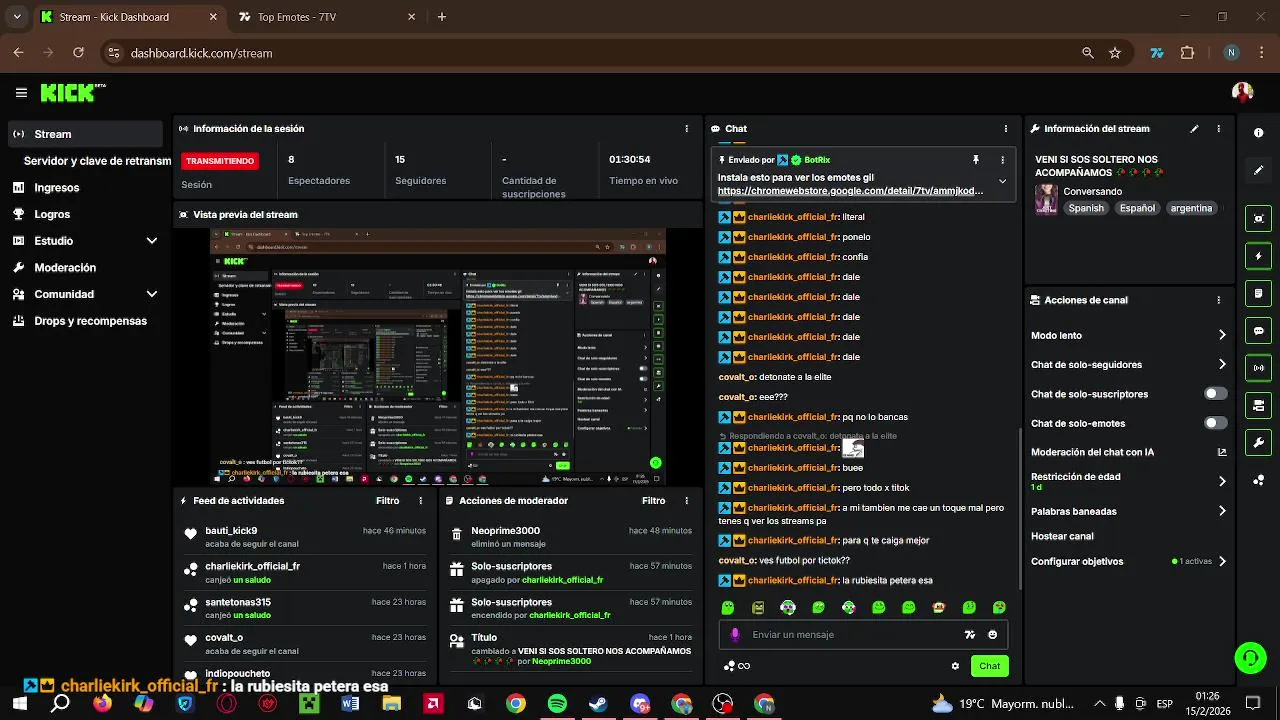Send message with green Chat button
Image resolution: width=1280 pixels, height=720 pixels.
point(989,666)
